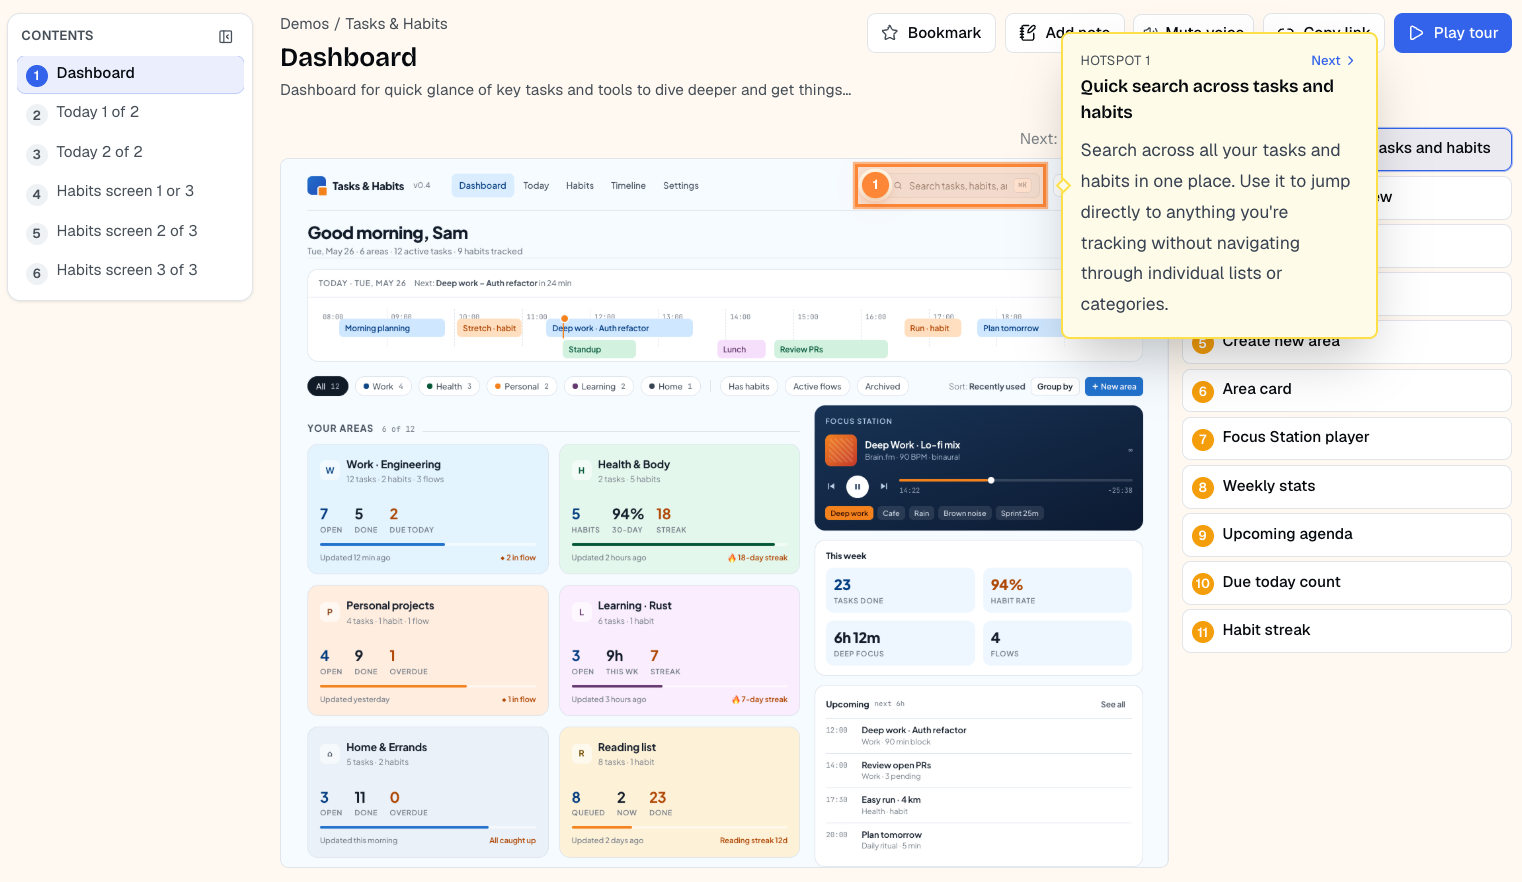Adjust the Focus Station playback progress slider
The width and height of the screenshot is (1522, 882).
click(1015, 481)
